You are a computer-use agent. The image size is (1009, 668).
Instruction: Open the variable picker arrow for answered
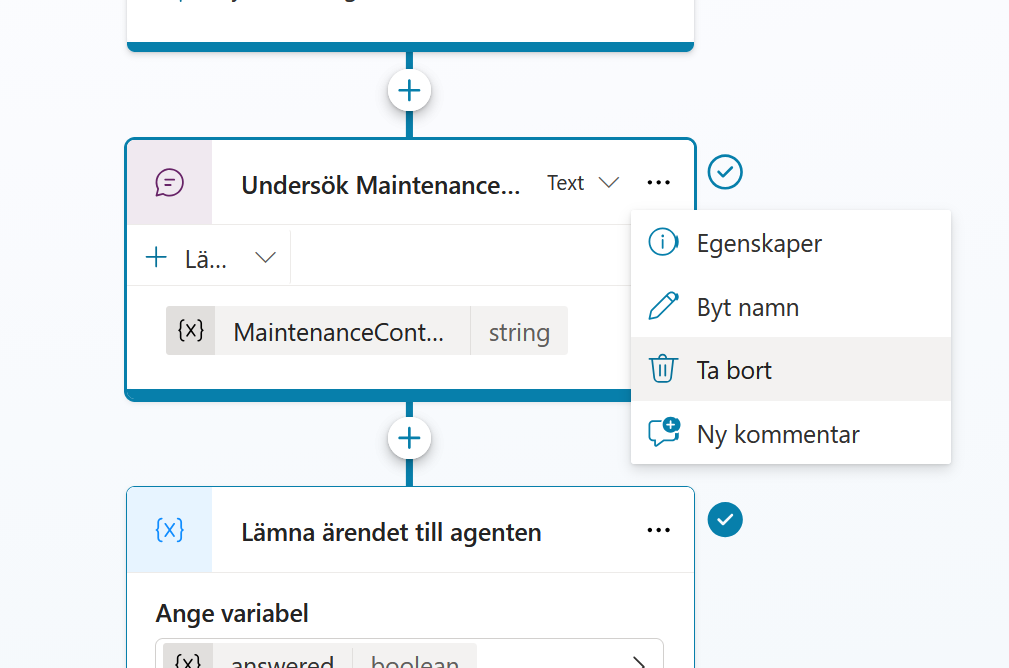tap(638, 662)
